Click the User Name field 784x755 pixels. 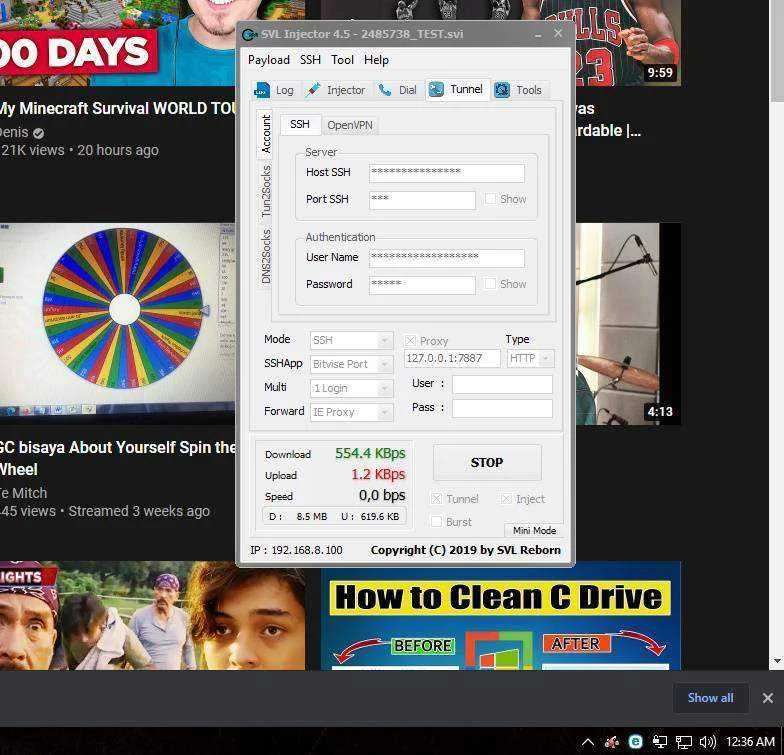[446, 258]
